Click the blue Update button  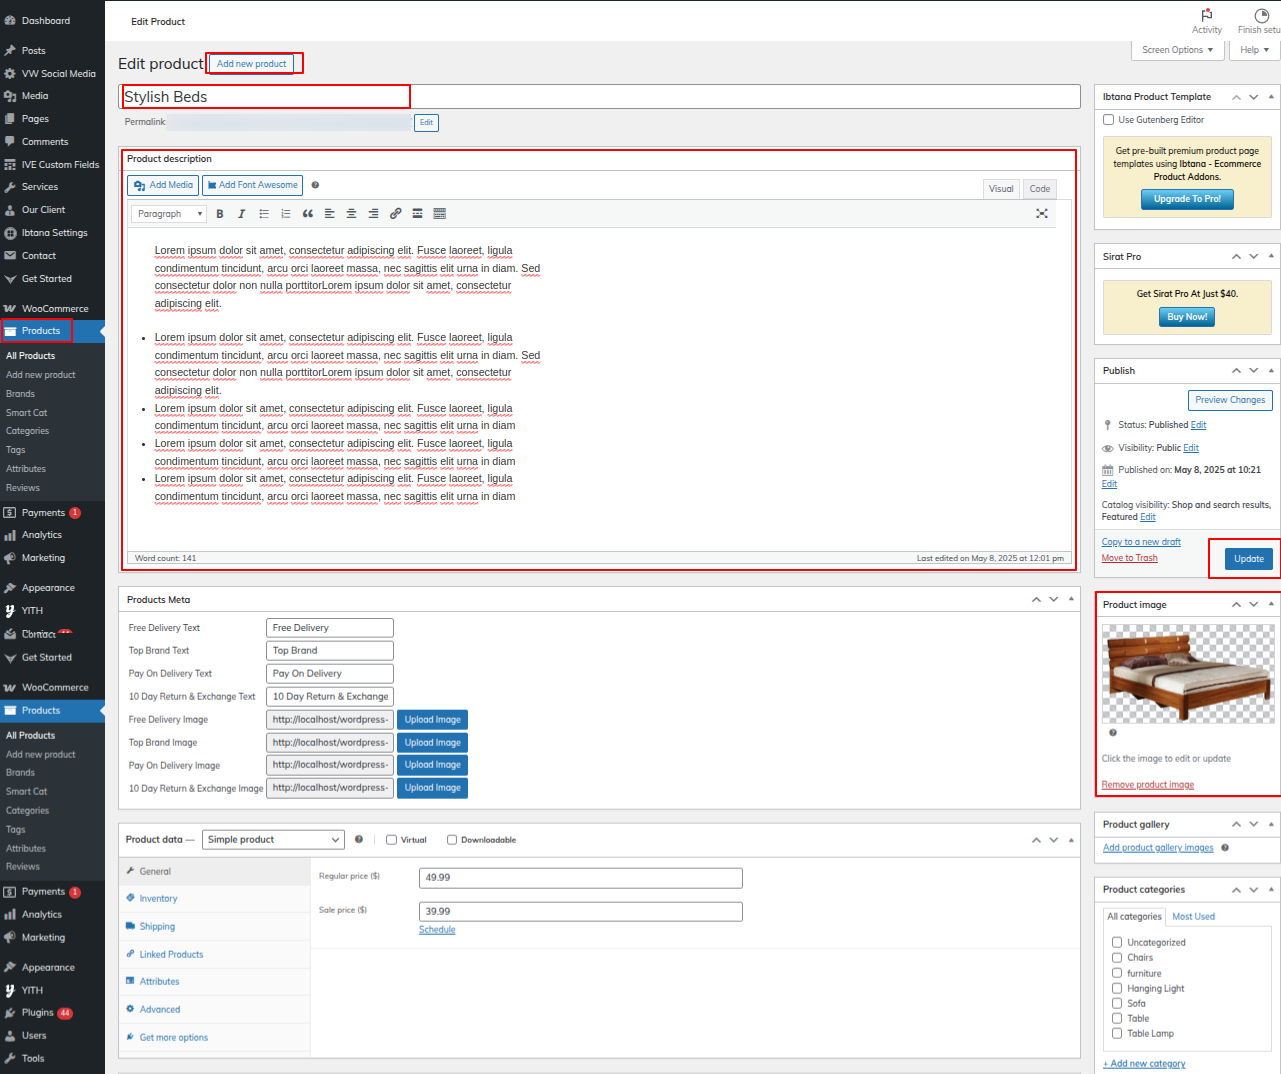point(1248,559)
